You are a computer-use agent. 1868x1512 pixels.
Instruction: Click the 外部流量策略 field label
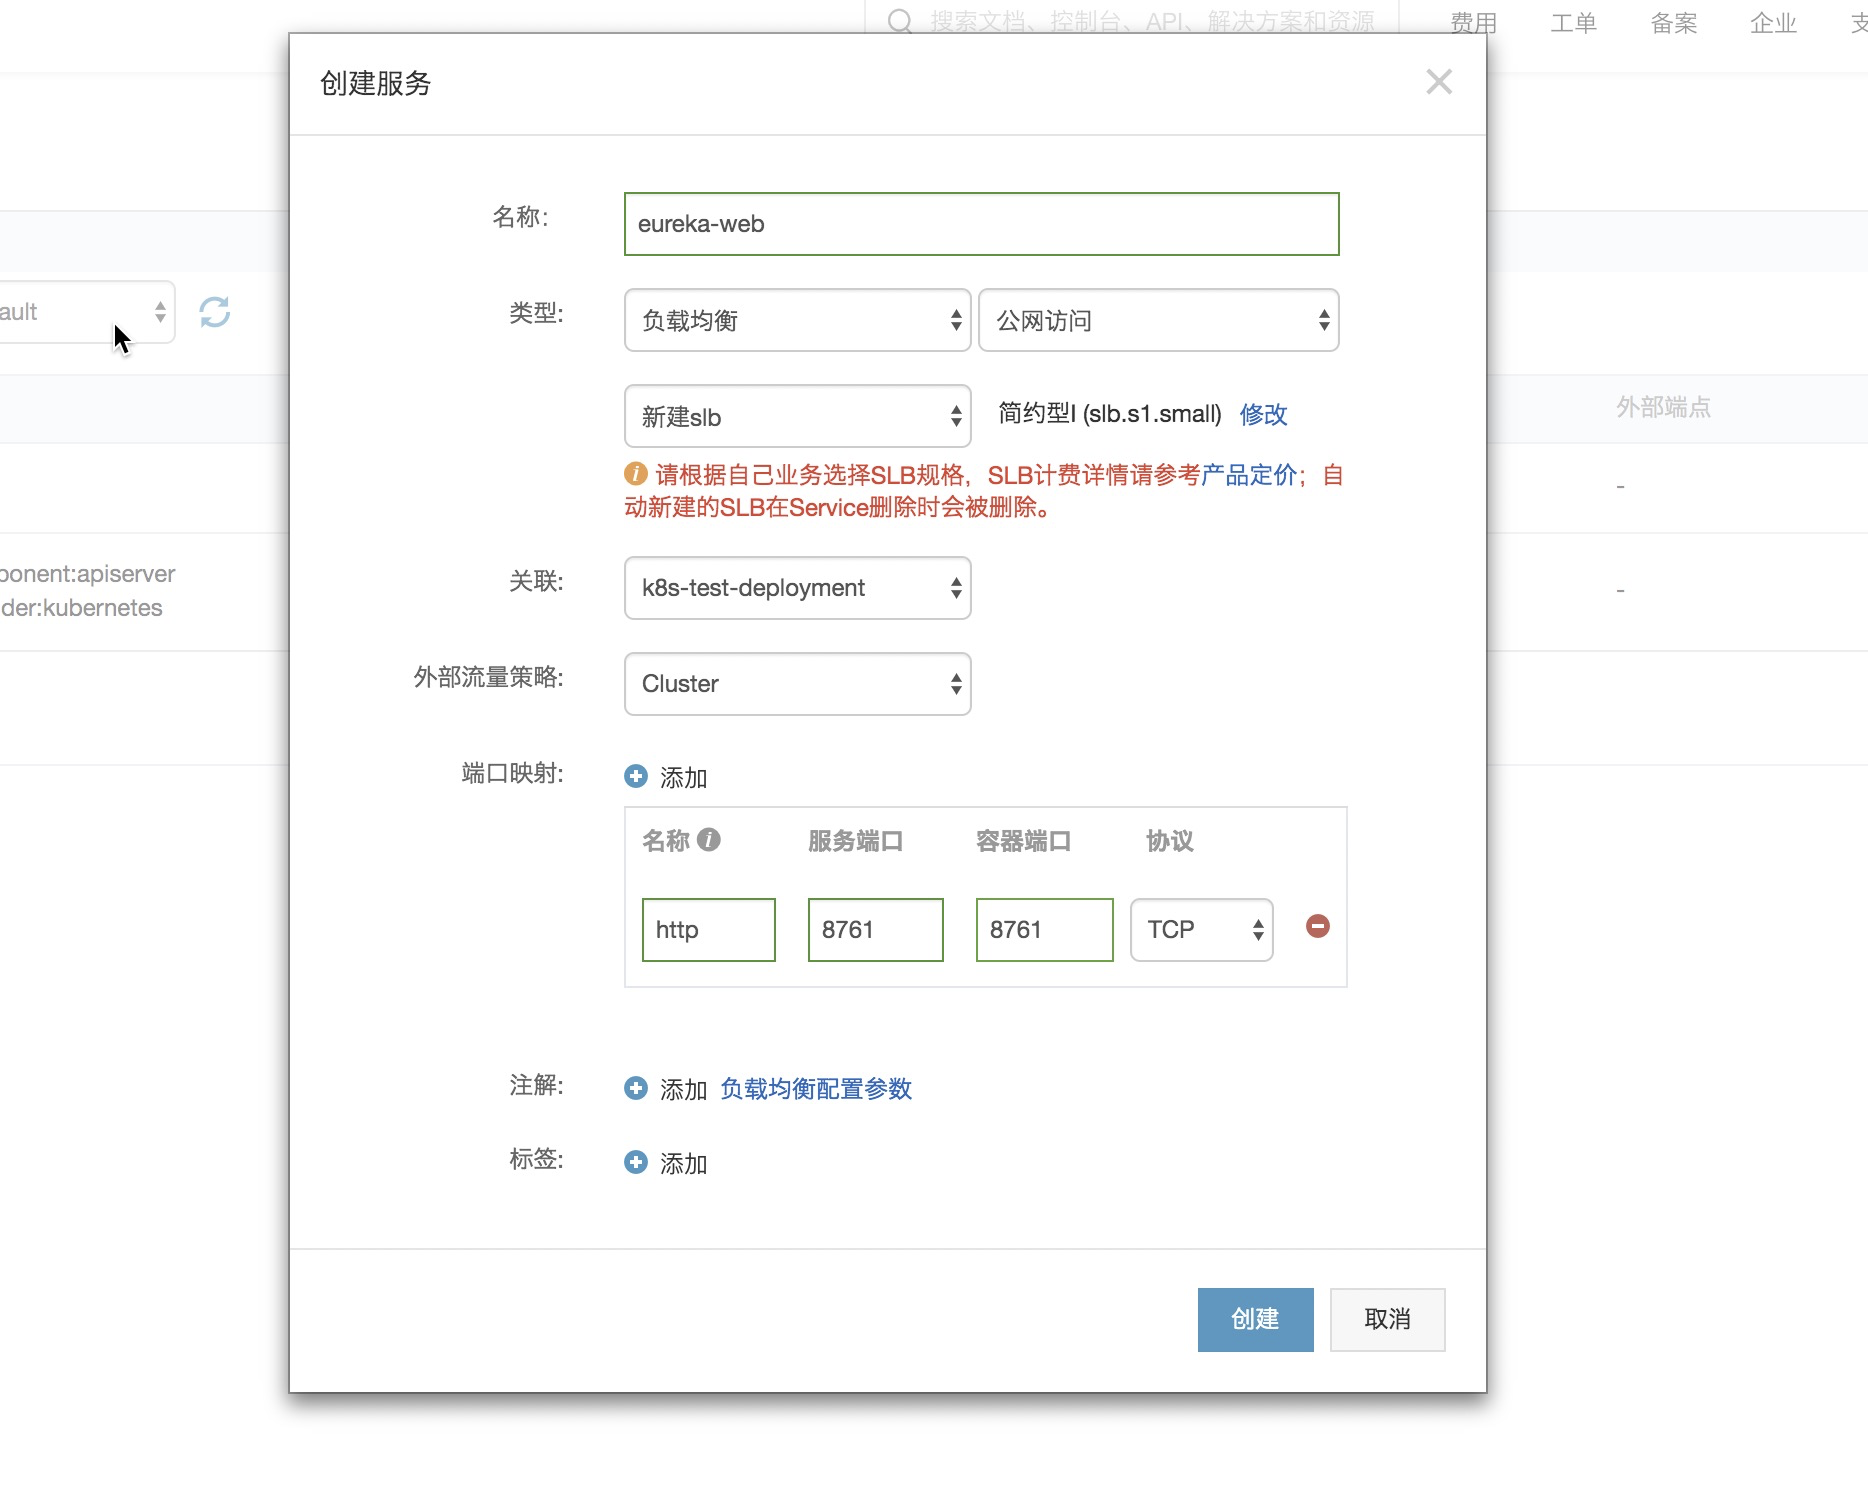(x=489, y=677)
